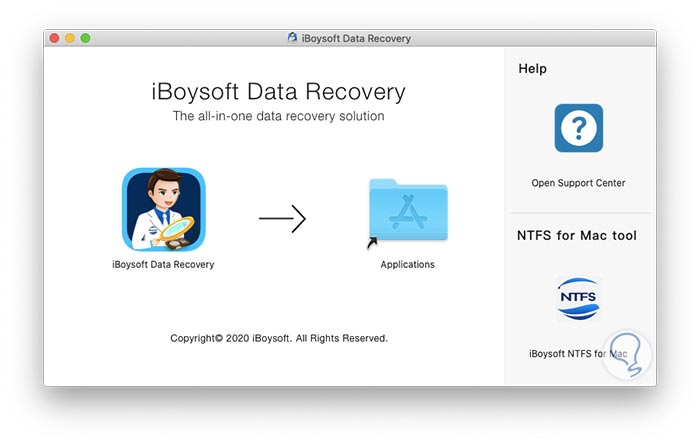Click the label beneath the app icon
700x444 pixels.
163,265
